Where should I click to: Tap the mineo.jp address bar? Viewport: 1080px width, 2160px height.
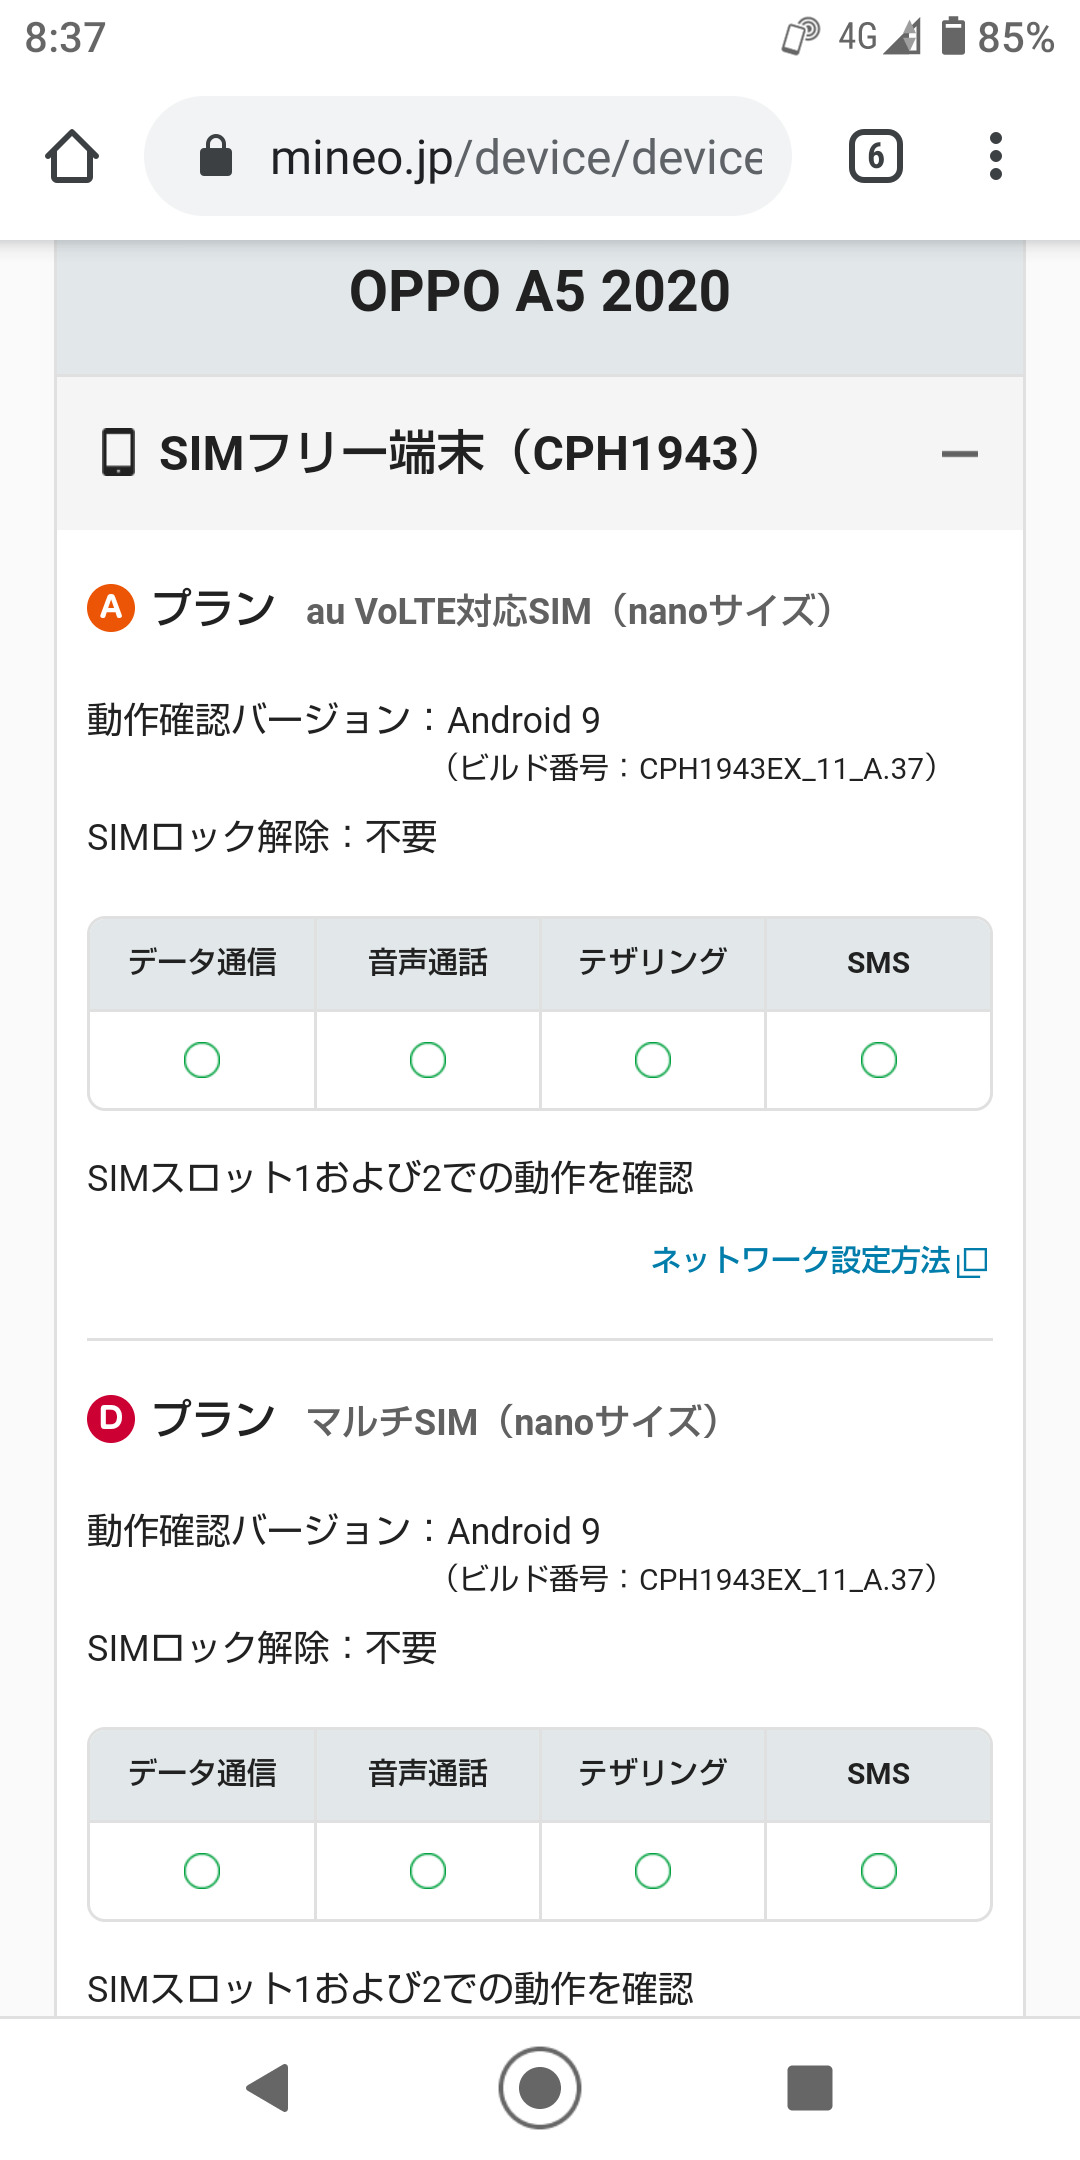(x=515, y=157)
